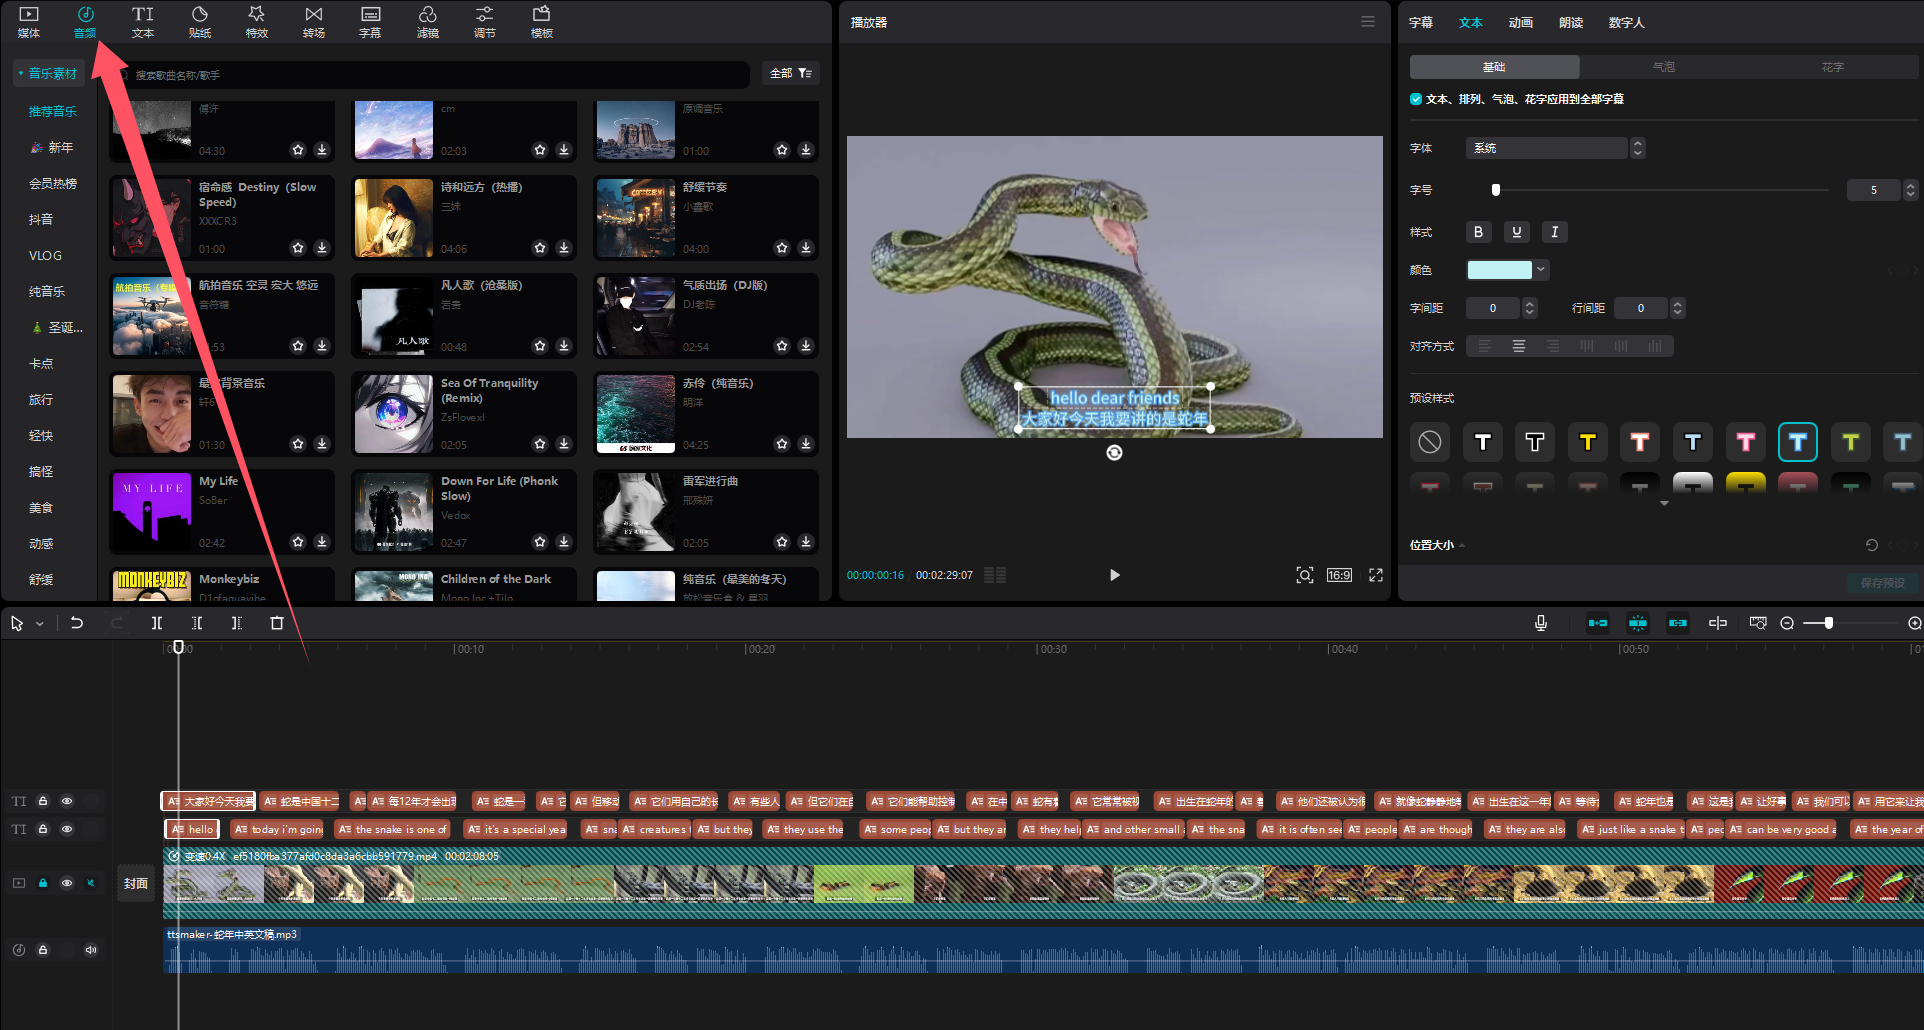1924x1030 pixels.
Task: Change the 16:9 aspect ratio setting
Action: click(1339, 575)
